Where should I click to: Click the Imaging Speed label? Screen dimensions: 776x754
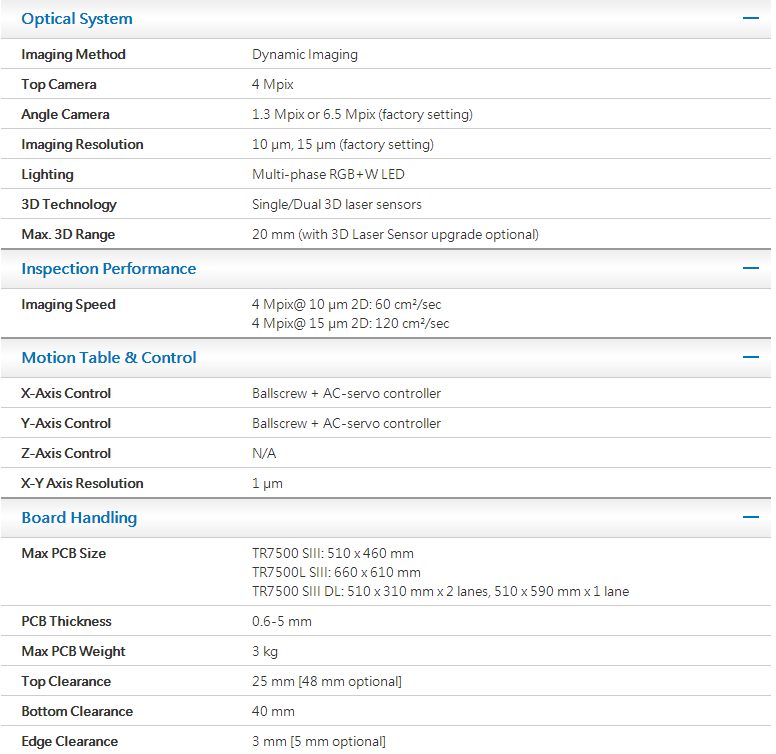click(x=68, y=304)
